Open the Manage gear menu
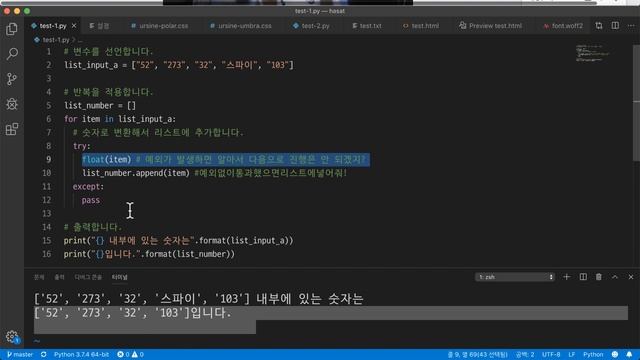The width and height of the screenshot is (640, 360). 12,337
